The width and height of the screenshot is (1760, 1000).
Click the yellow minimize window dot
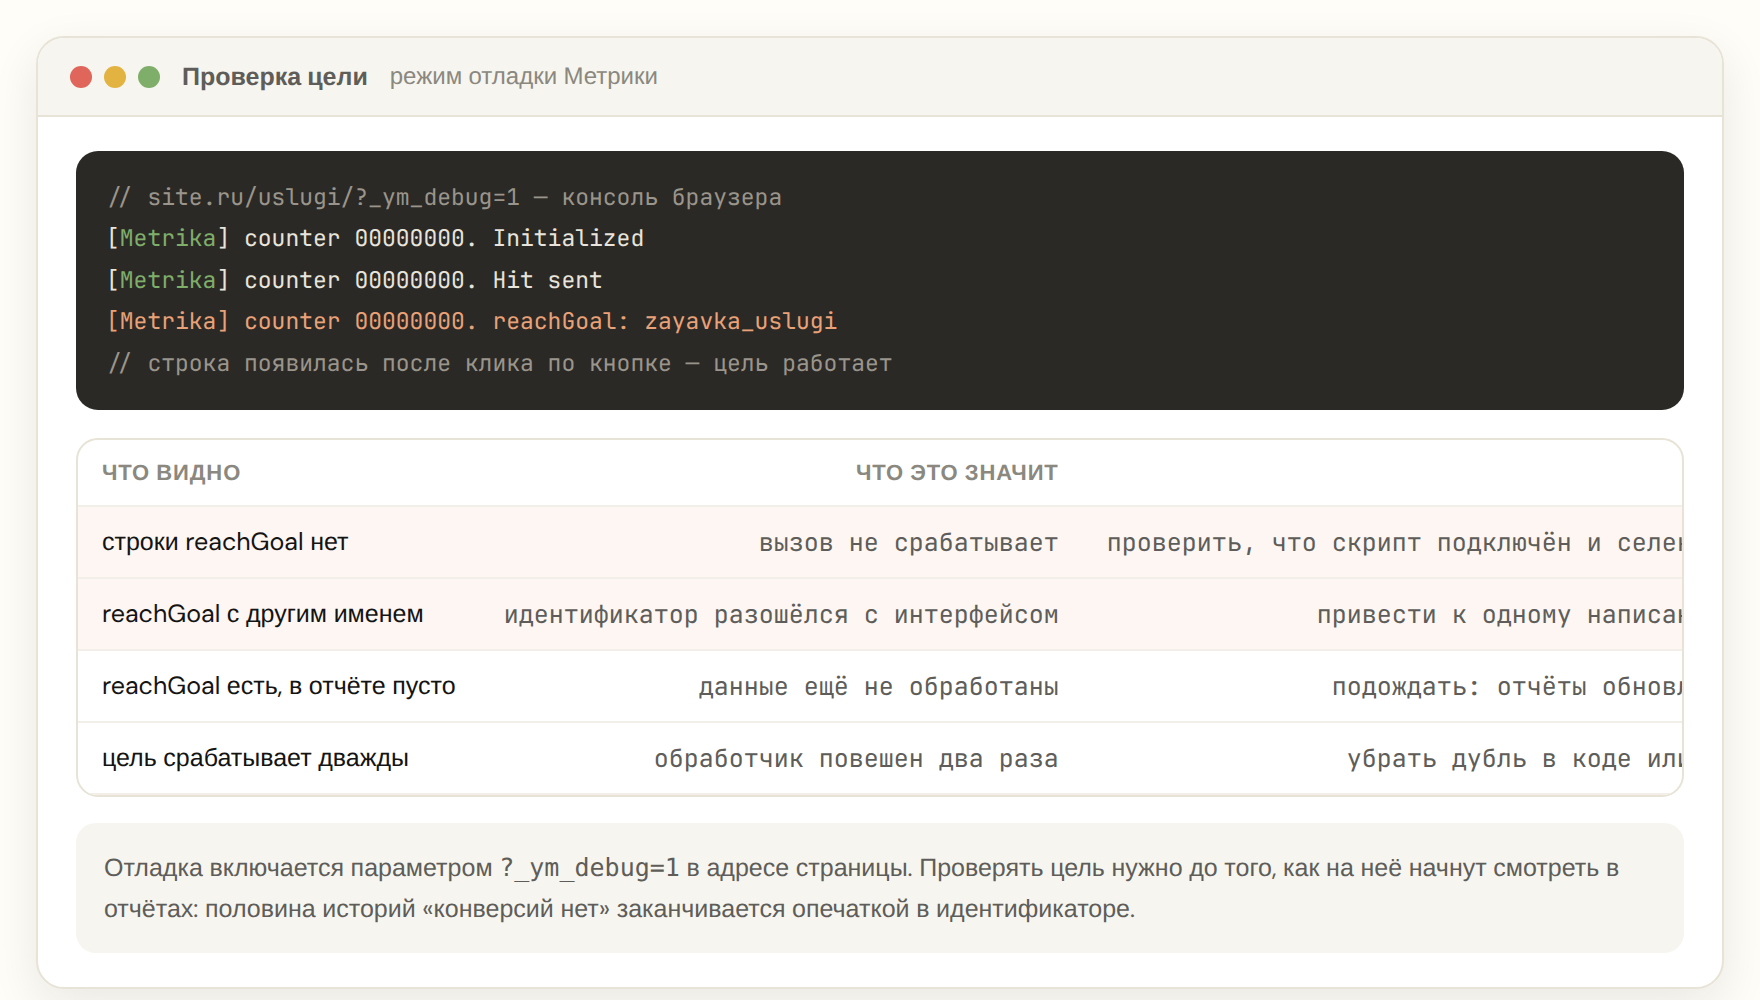pos(115,77)
